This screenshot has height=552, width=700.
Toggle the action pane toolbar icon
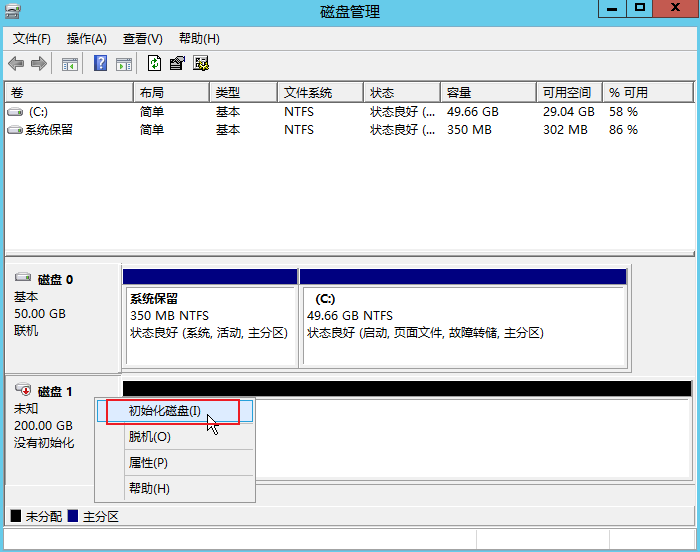click(x=123, y=64)
